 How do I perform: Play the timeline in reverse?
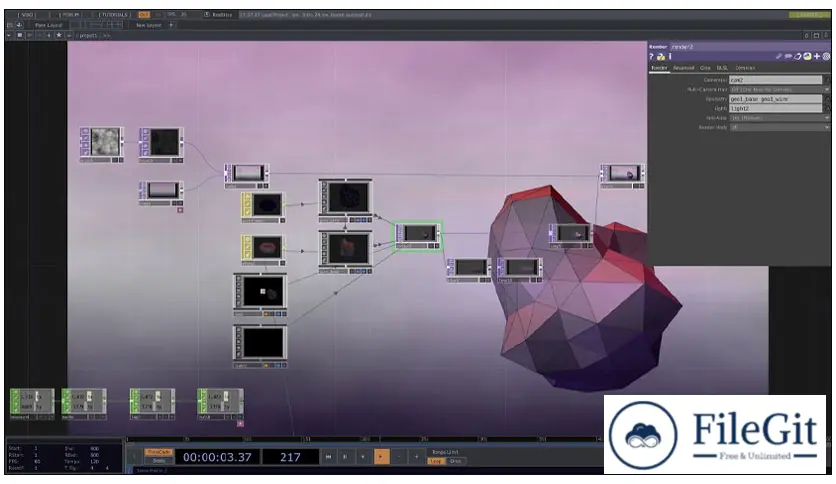363,457
